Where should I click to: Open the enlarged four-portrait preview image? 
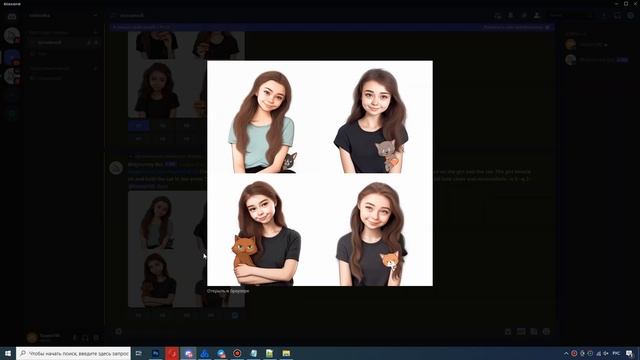[x=320, y=173]
